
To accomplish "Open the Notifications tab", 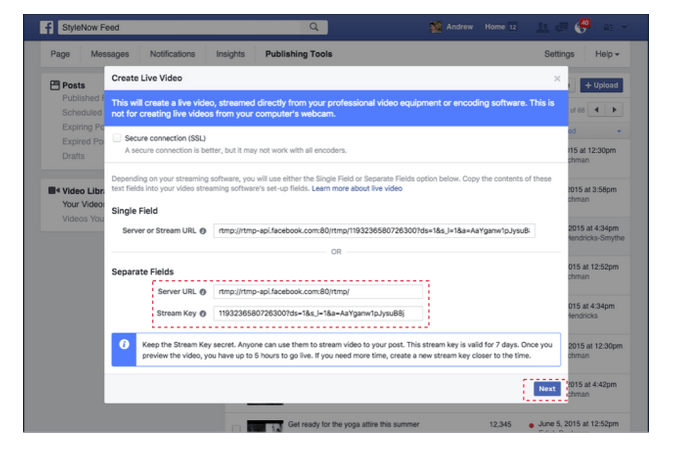I will click(x=172, y=54).
